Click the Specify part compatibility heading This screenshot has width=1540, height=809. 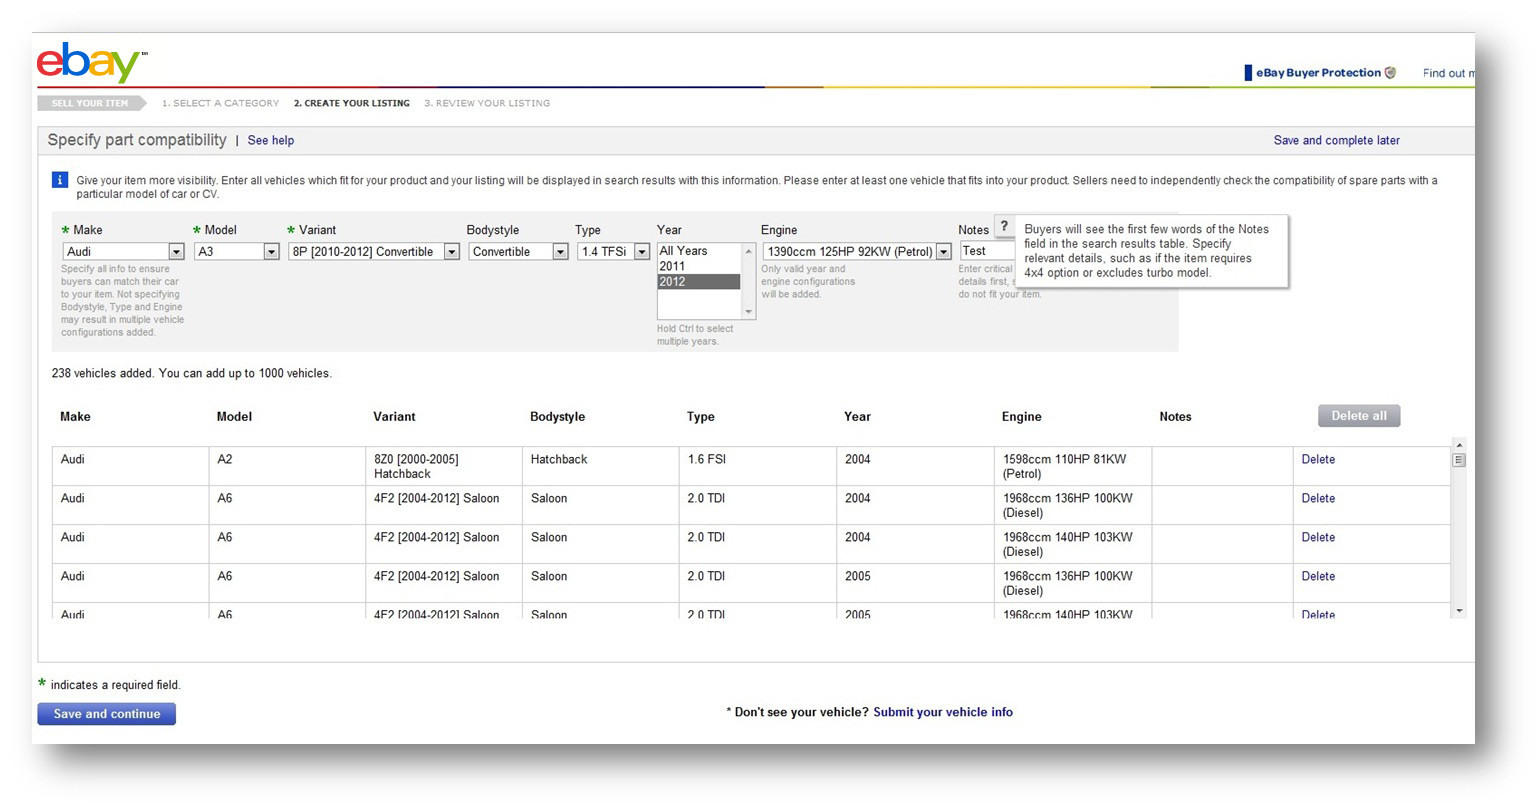137,140
